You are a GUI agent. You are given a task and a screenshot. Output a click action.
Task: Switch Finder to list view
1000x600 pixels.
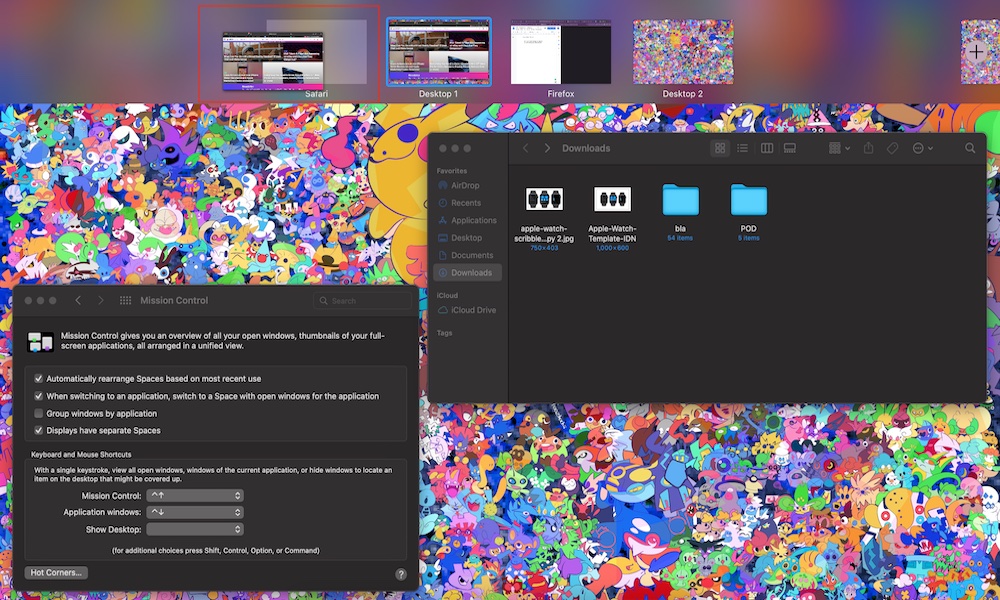(742, 148)
